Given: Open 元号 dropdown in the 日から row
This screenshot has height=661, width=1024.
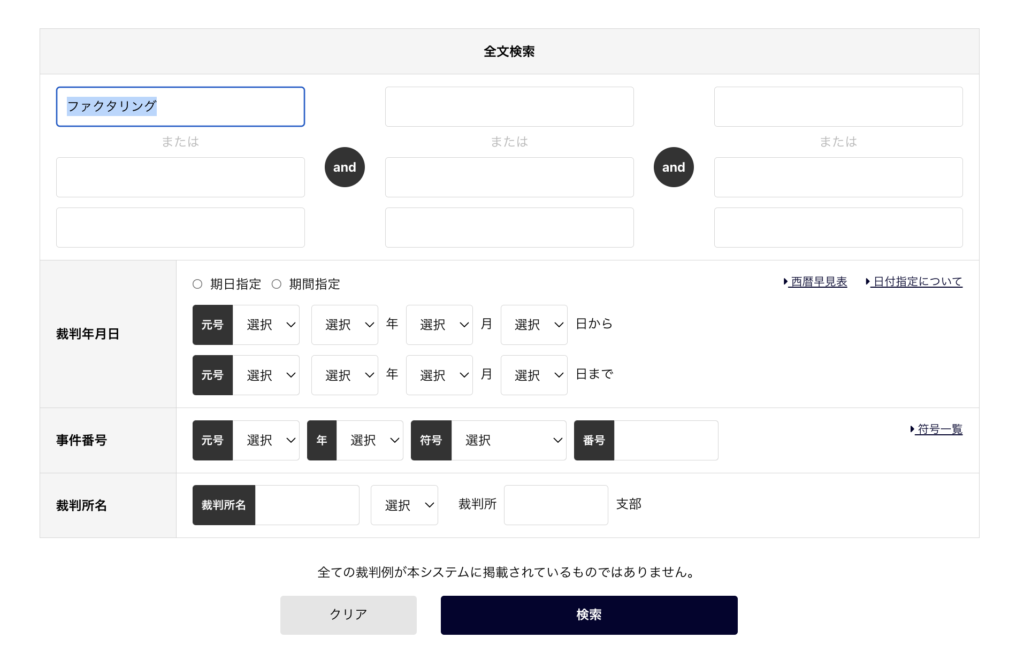Looking at the screenshot, I should click(x=266, y=325).
